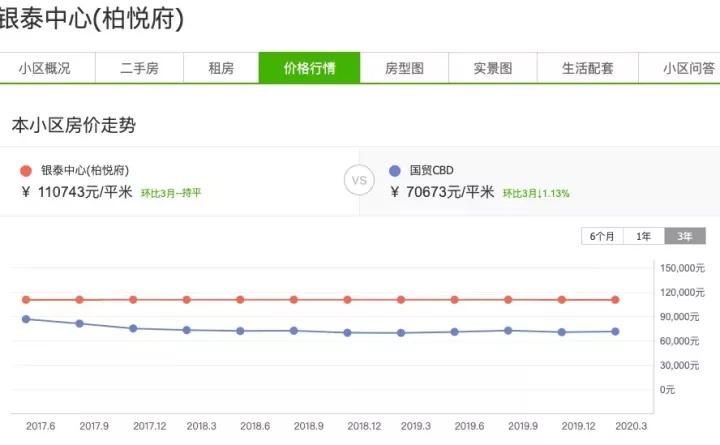Click the blue data point at 2018.9
Viewport: 720px width, 445px height.
coord(294,331)
